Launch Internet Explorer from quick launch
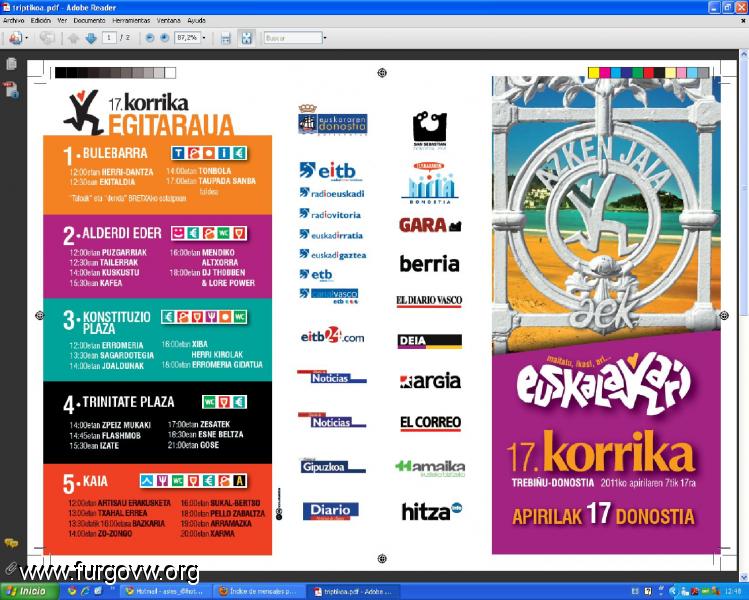 pyautogui.click(x=85, y=591)
